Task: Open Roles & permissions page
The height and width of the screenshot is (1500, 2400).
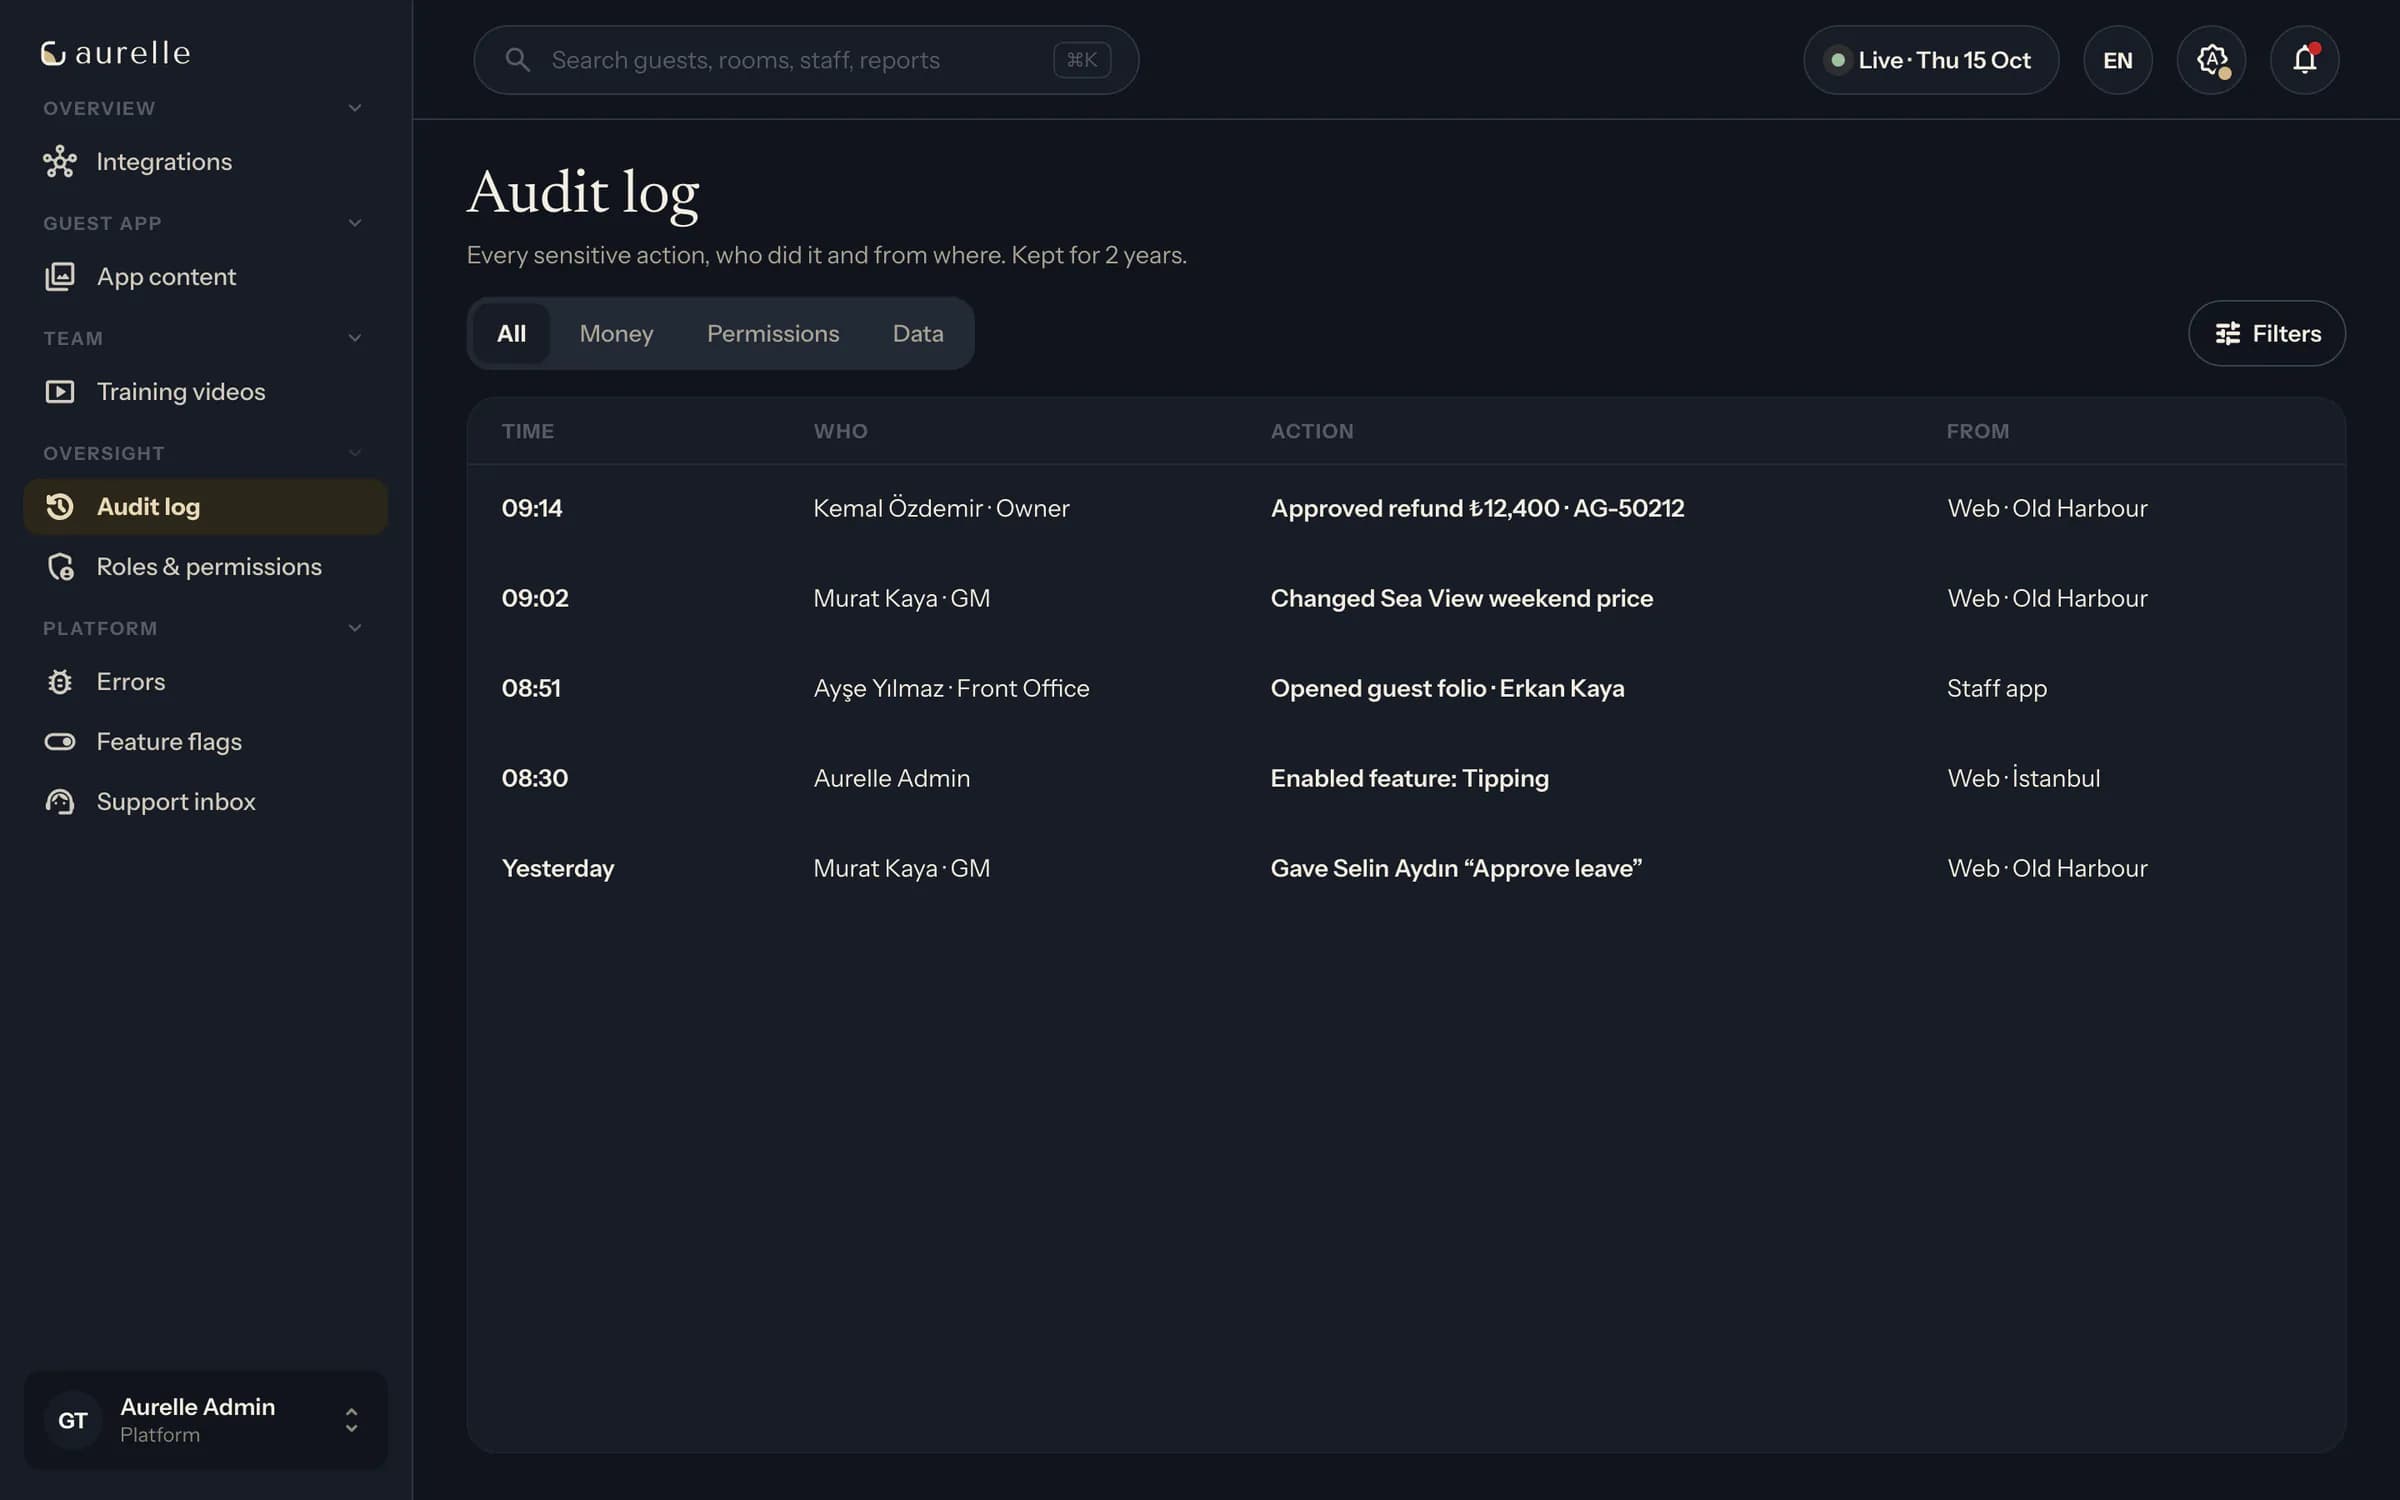Action: [x=205, y=567]
